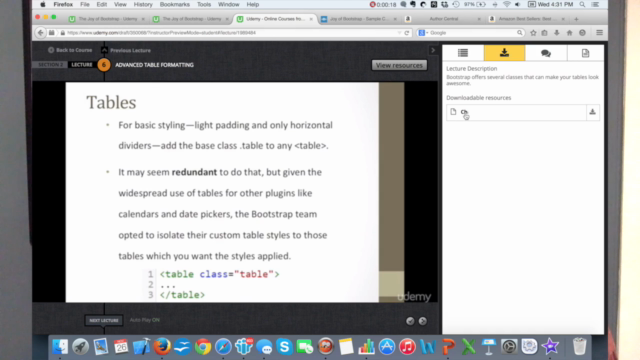
Task: Click the round arrow icon beside the checkmark
Action: click(422, 321)
